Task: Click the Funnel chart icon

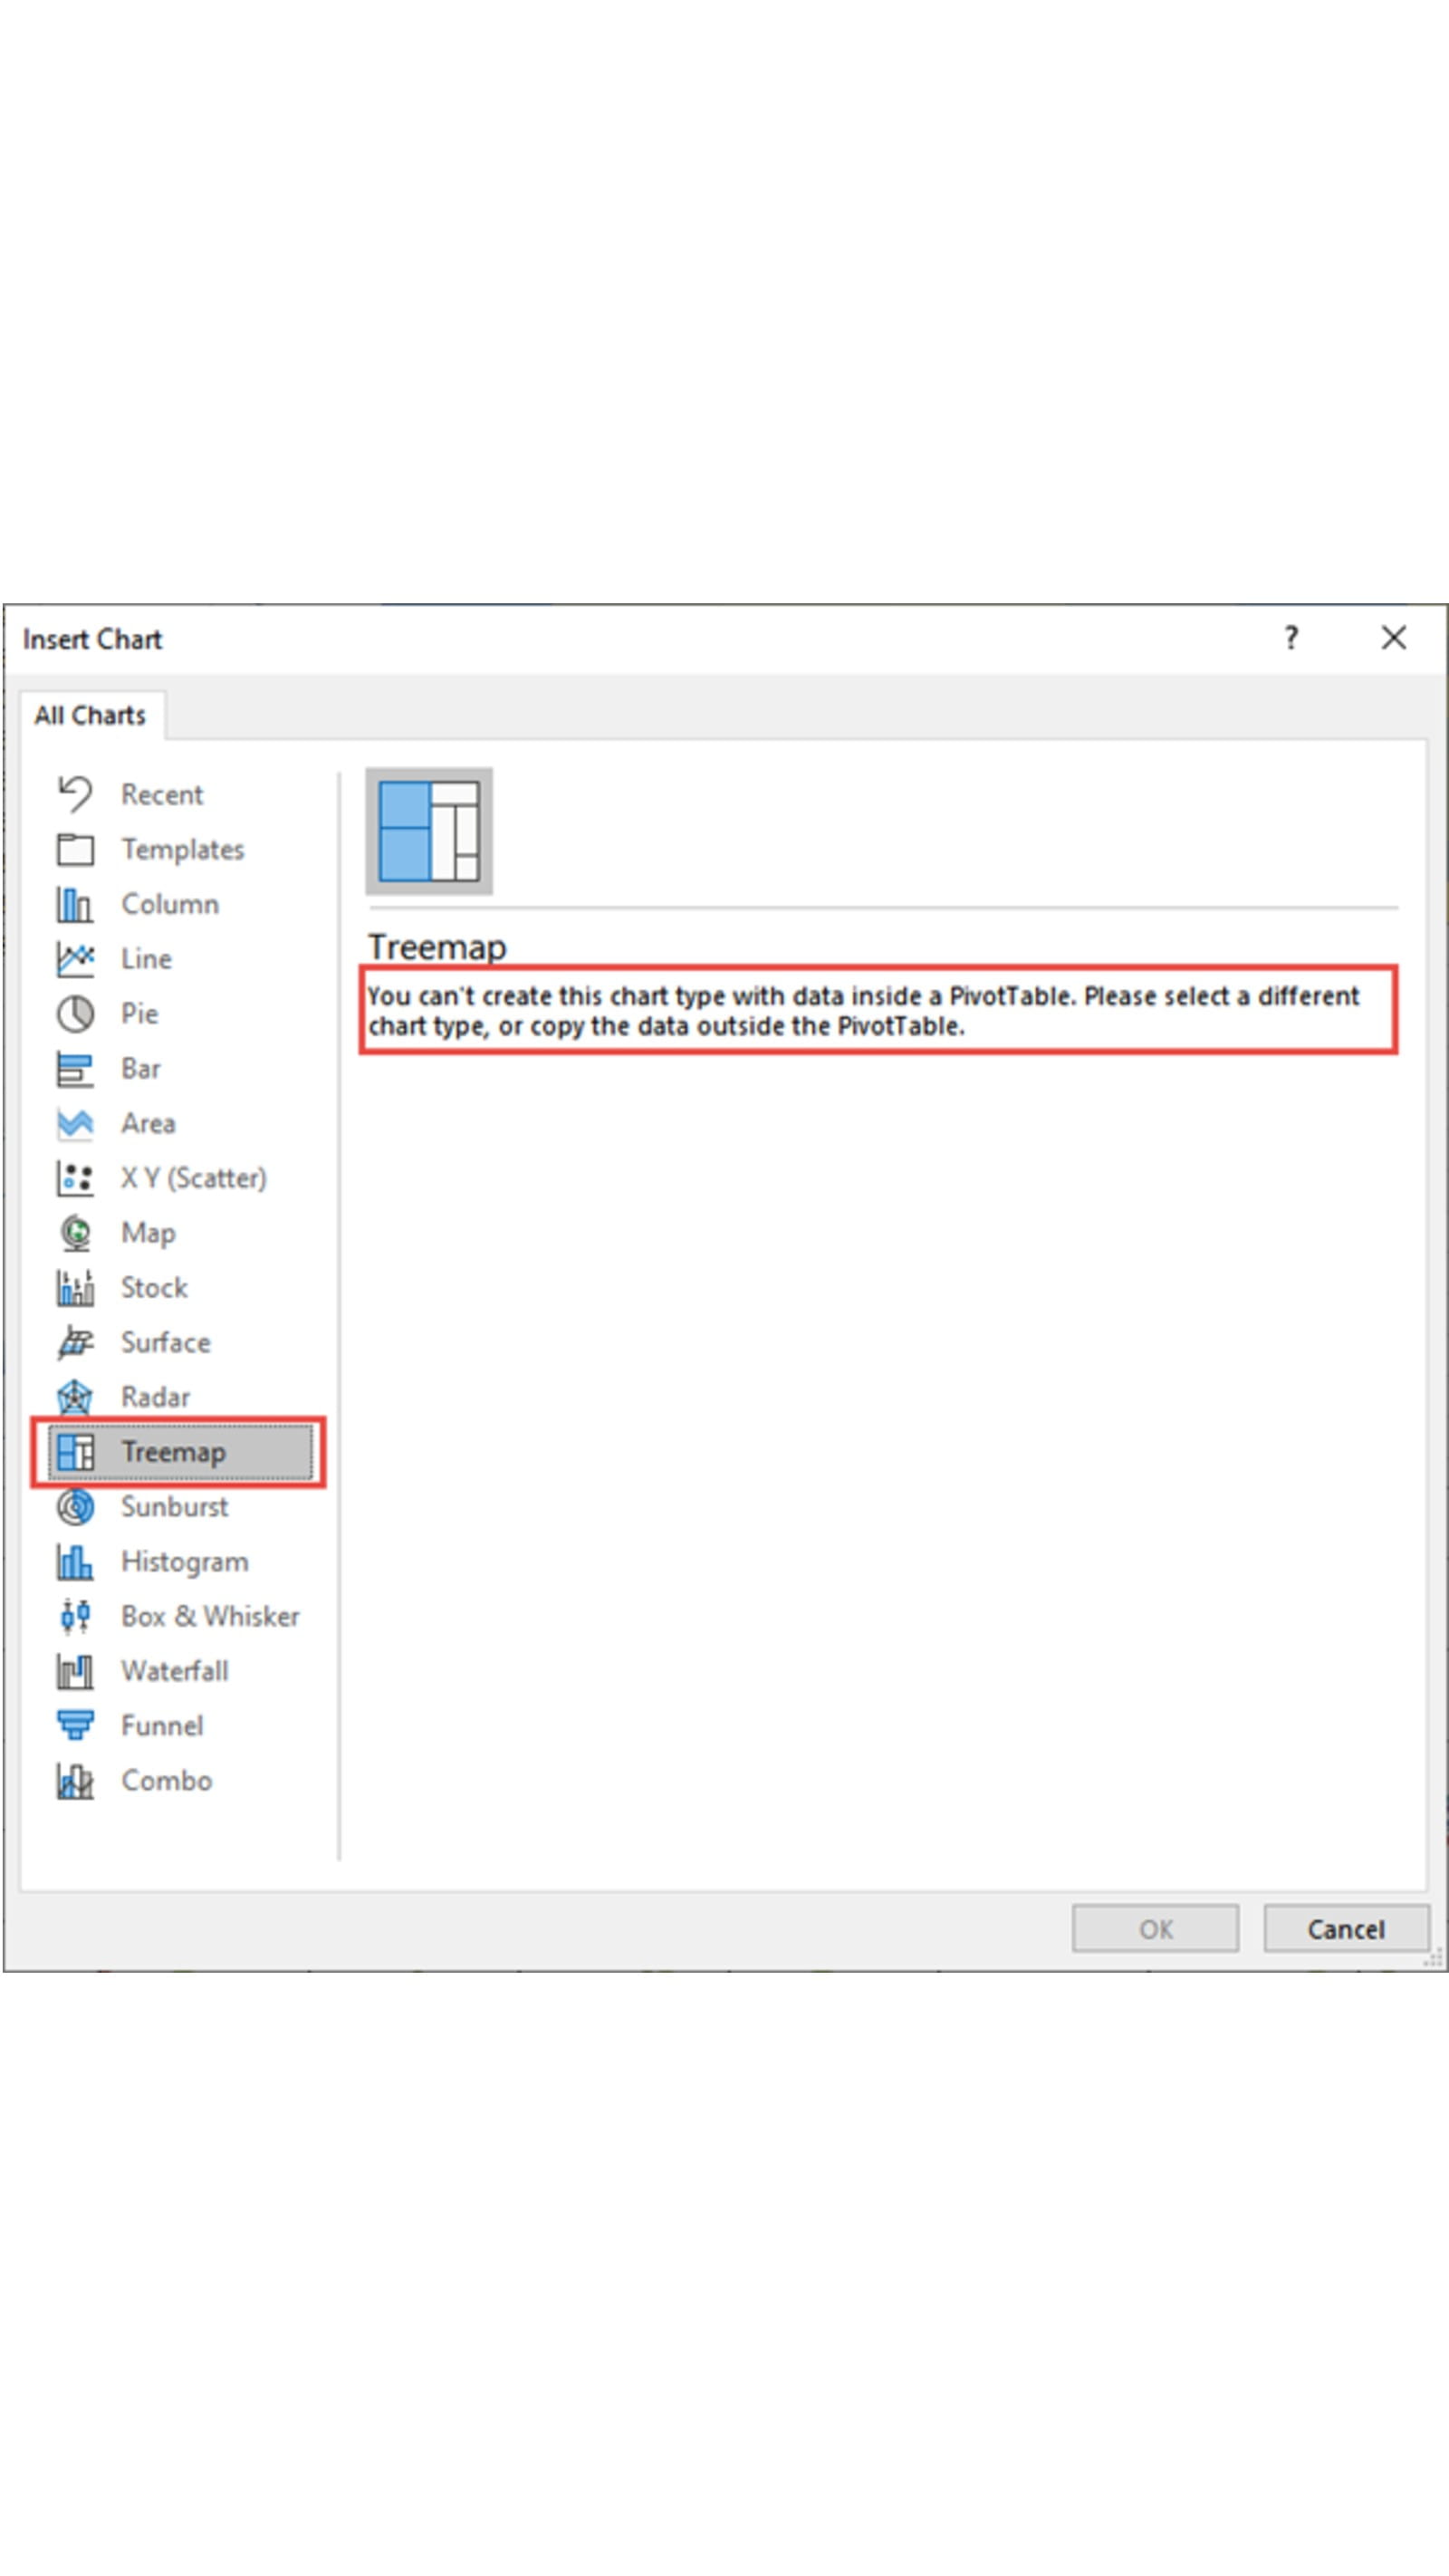Action: pos(75,1725)
